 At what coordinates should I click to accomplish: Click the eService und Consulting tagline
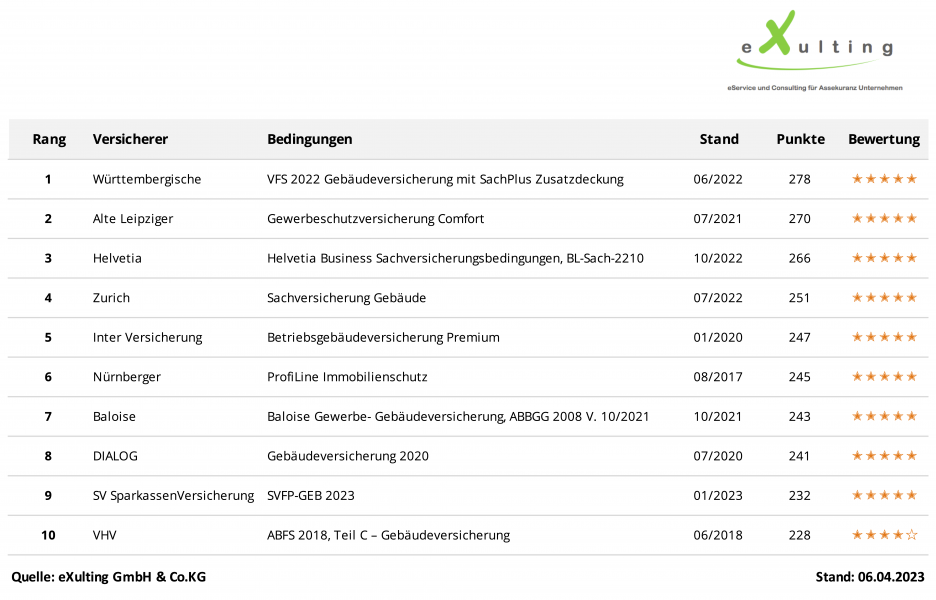point(815,88)
